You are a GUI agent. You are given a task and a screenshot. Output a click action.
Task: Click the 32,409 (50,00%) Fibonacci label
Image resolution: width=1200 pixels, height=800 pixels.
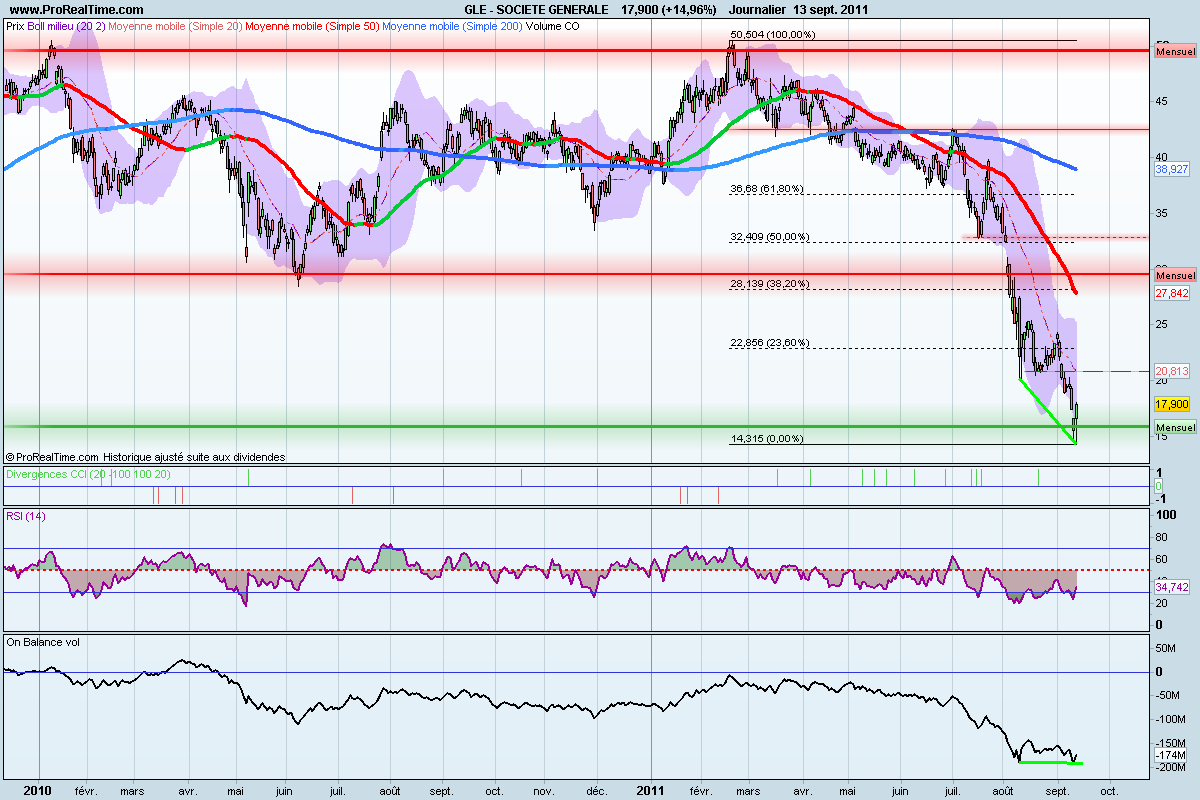click(770, 237)
